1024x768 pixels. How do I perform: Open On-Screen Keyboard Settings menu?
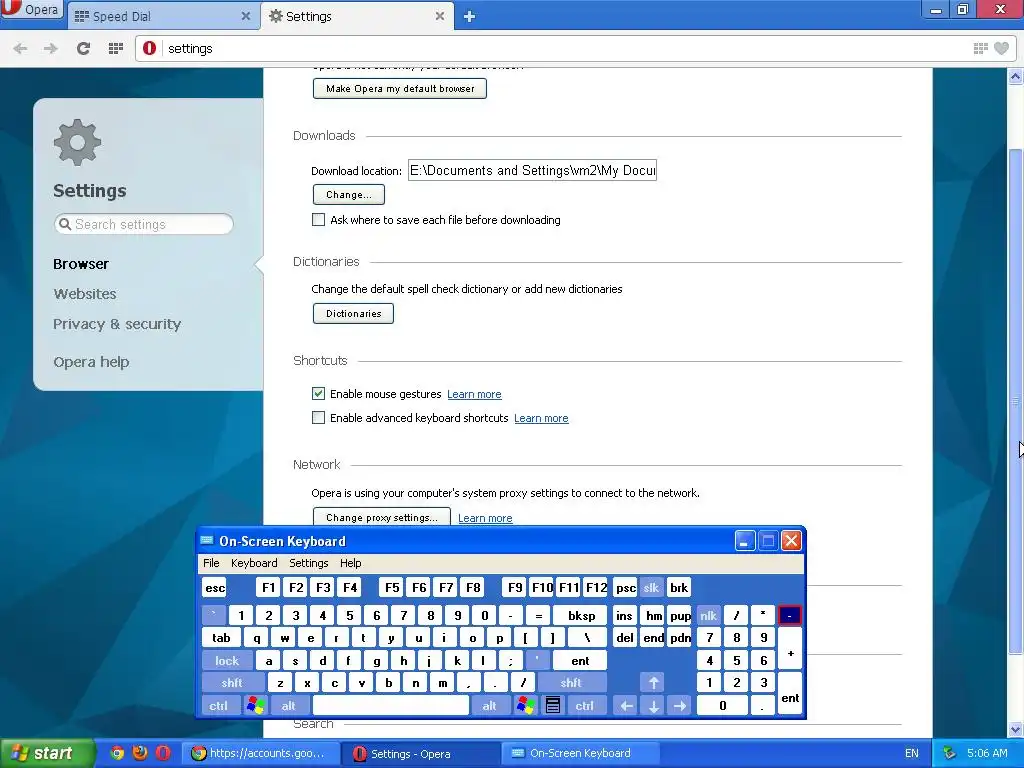pos(309,563)
